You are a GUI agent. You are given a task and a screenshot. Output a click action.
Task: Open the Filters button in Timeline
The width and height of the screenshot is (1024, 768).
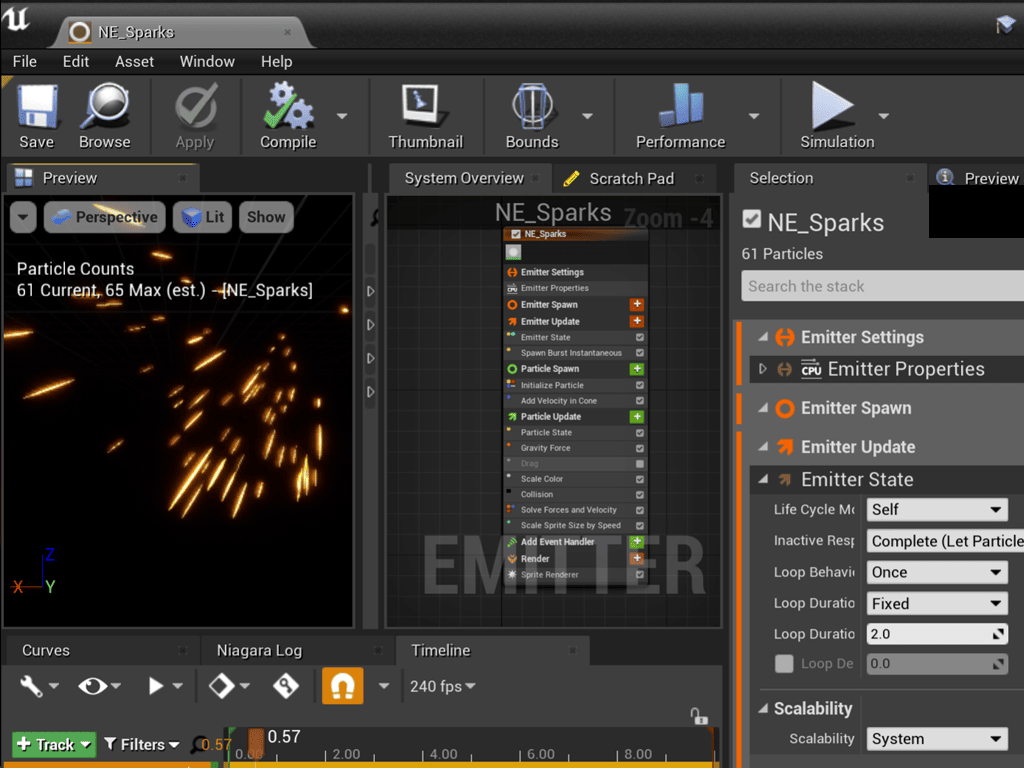[141, 744]
